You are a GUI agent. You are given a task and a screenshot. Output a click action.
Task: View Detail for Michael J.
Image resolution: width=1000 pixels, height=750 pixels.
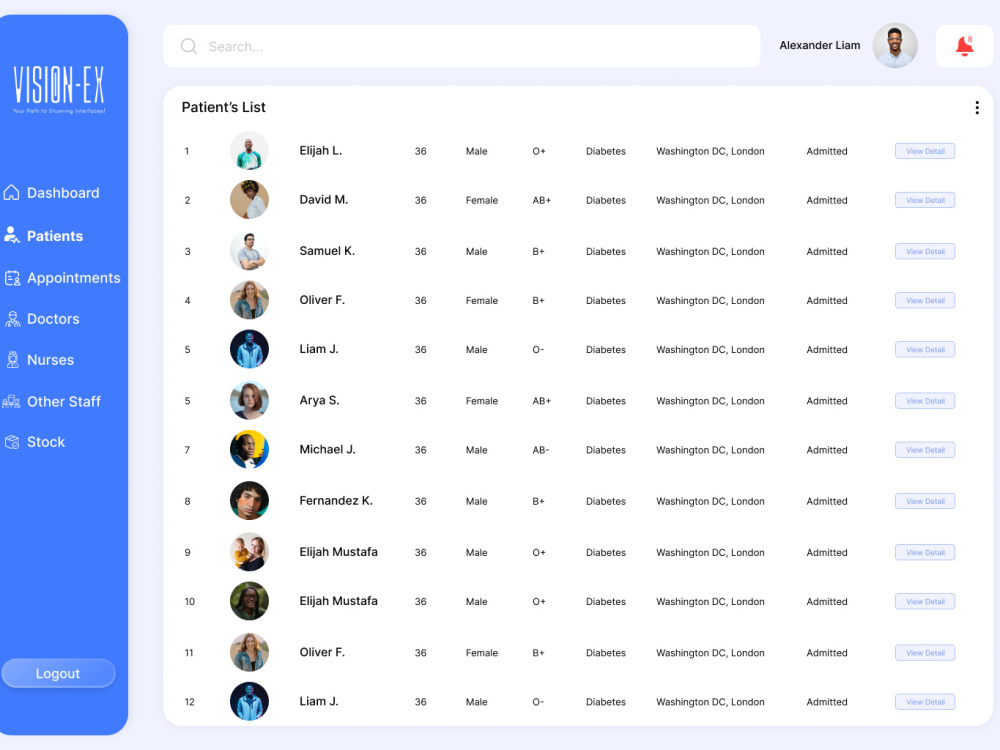pyautogui.click(x=925, y=450)
